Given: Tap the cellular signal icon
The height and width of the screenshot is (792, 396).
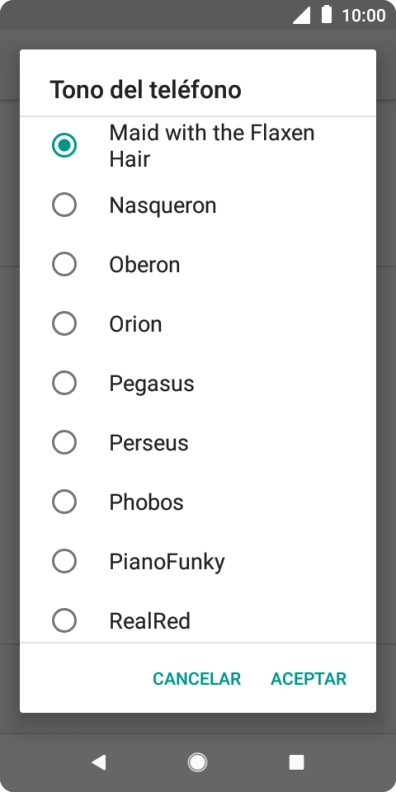Looking at the screenshot, I should [x=302, y=15].
